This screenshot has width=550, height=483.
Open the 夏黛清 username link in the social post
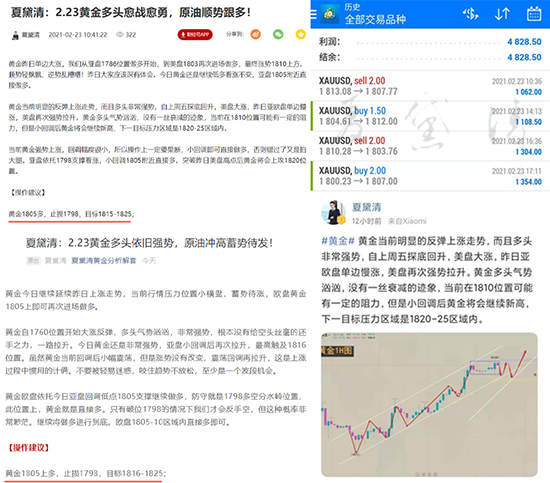tap(367, 207)
